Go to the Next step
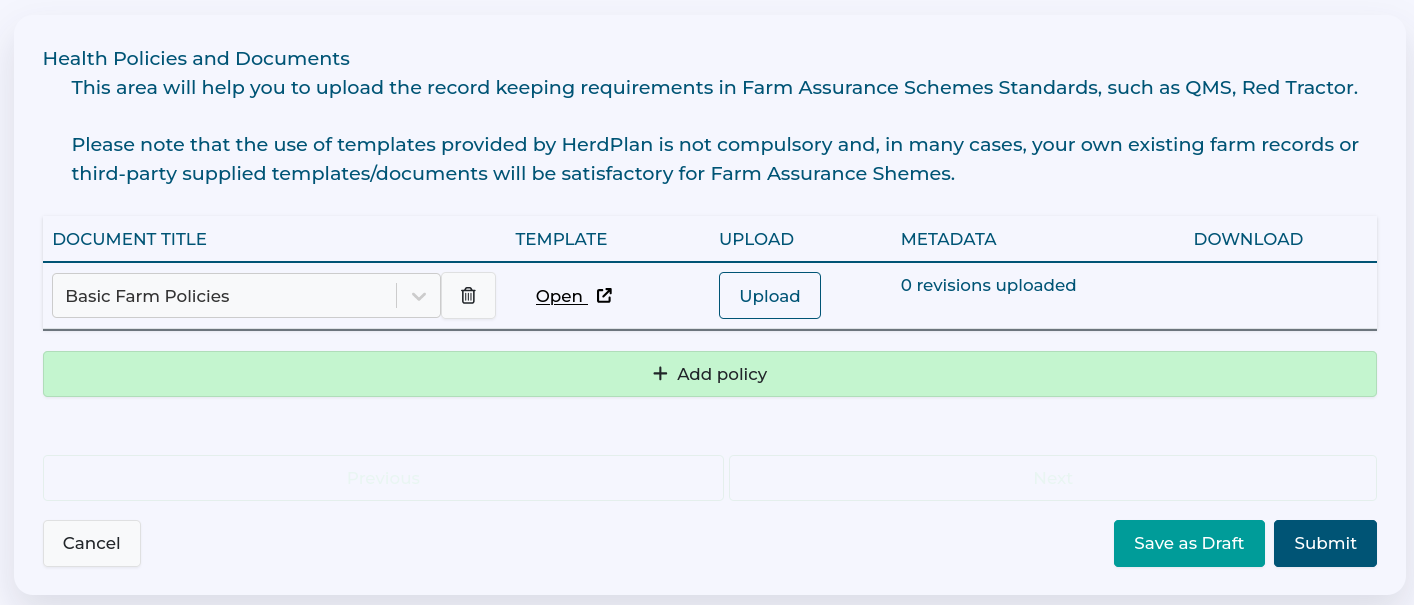The image size is (1414, 605). 1052,478
